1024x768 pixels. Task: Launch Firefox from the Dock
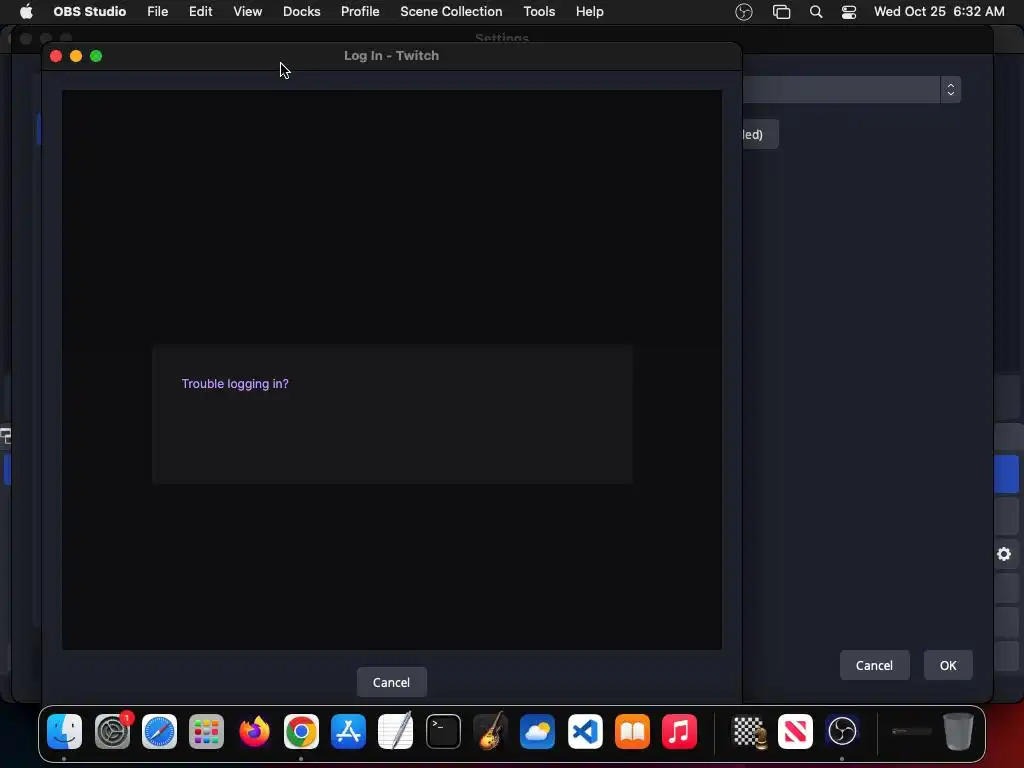pyautogui.click(x=254, y=731)
